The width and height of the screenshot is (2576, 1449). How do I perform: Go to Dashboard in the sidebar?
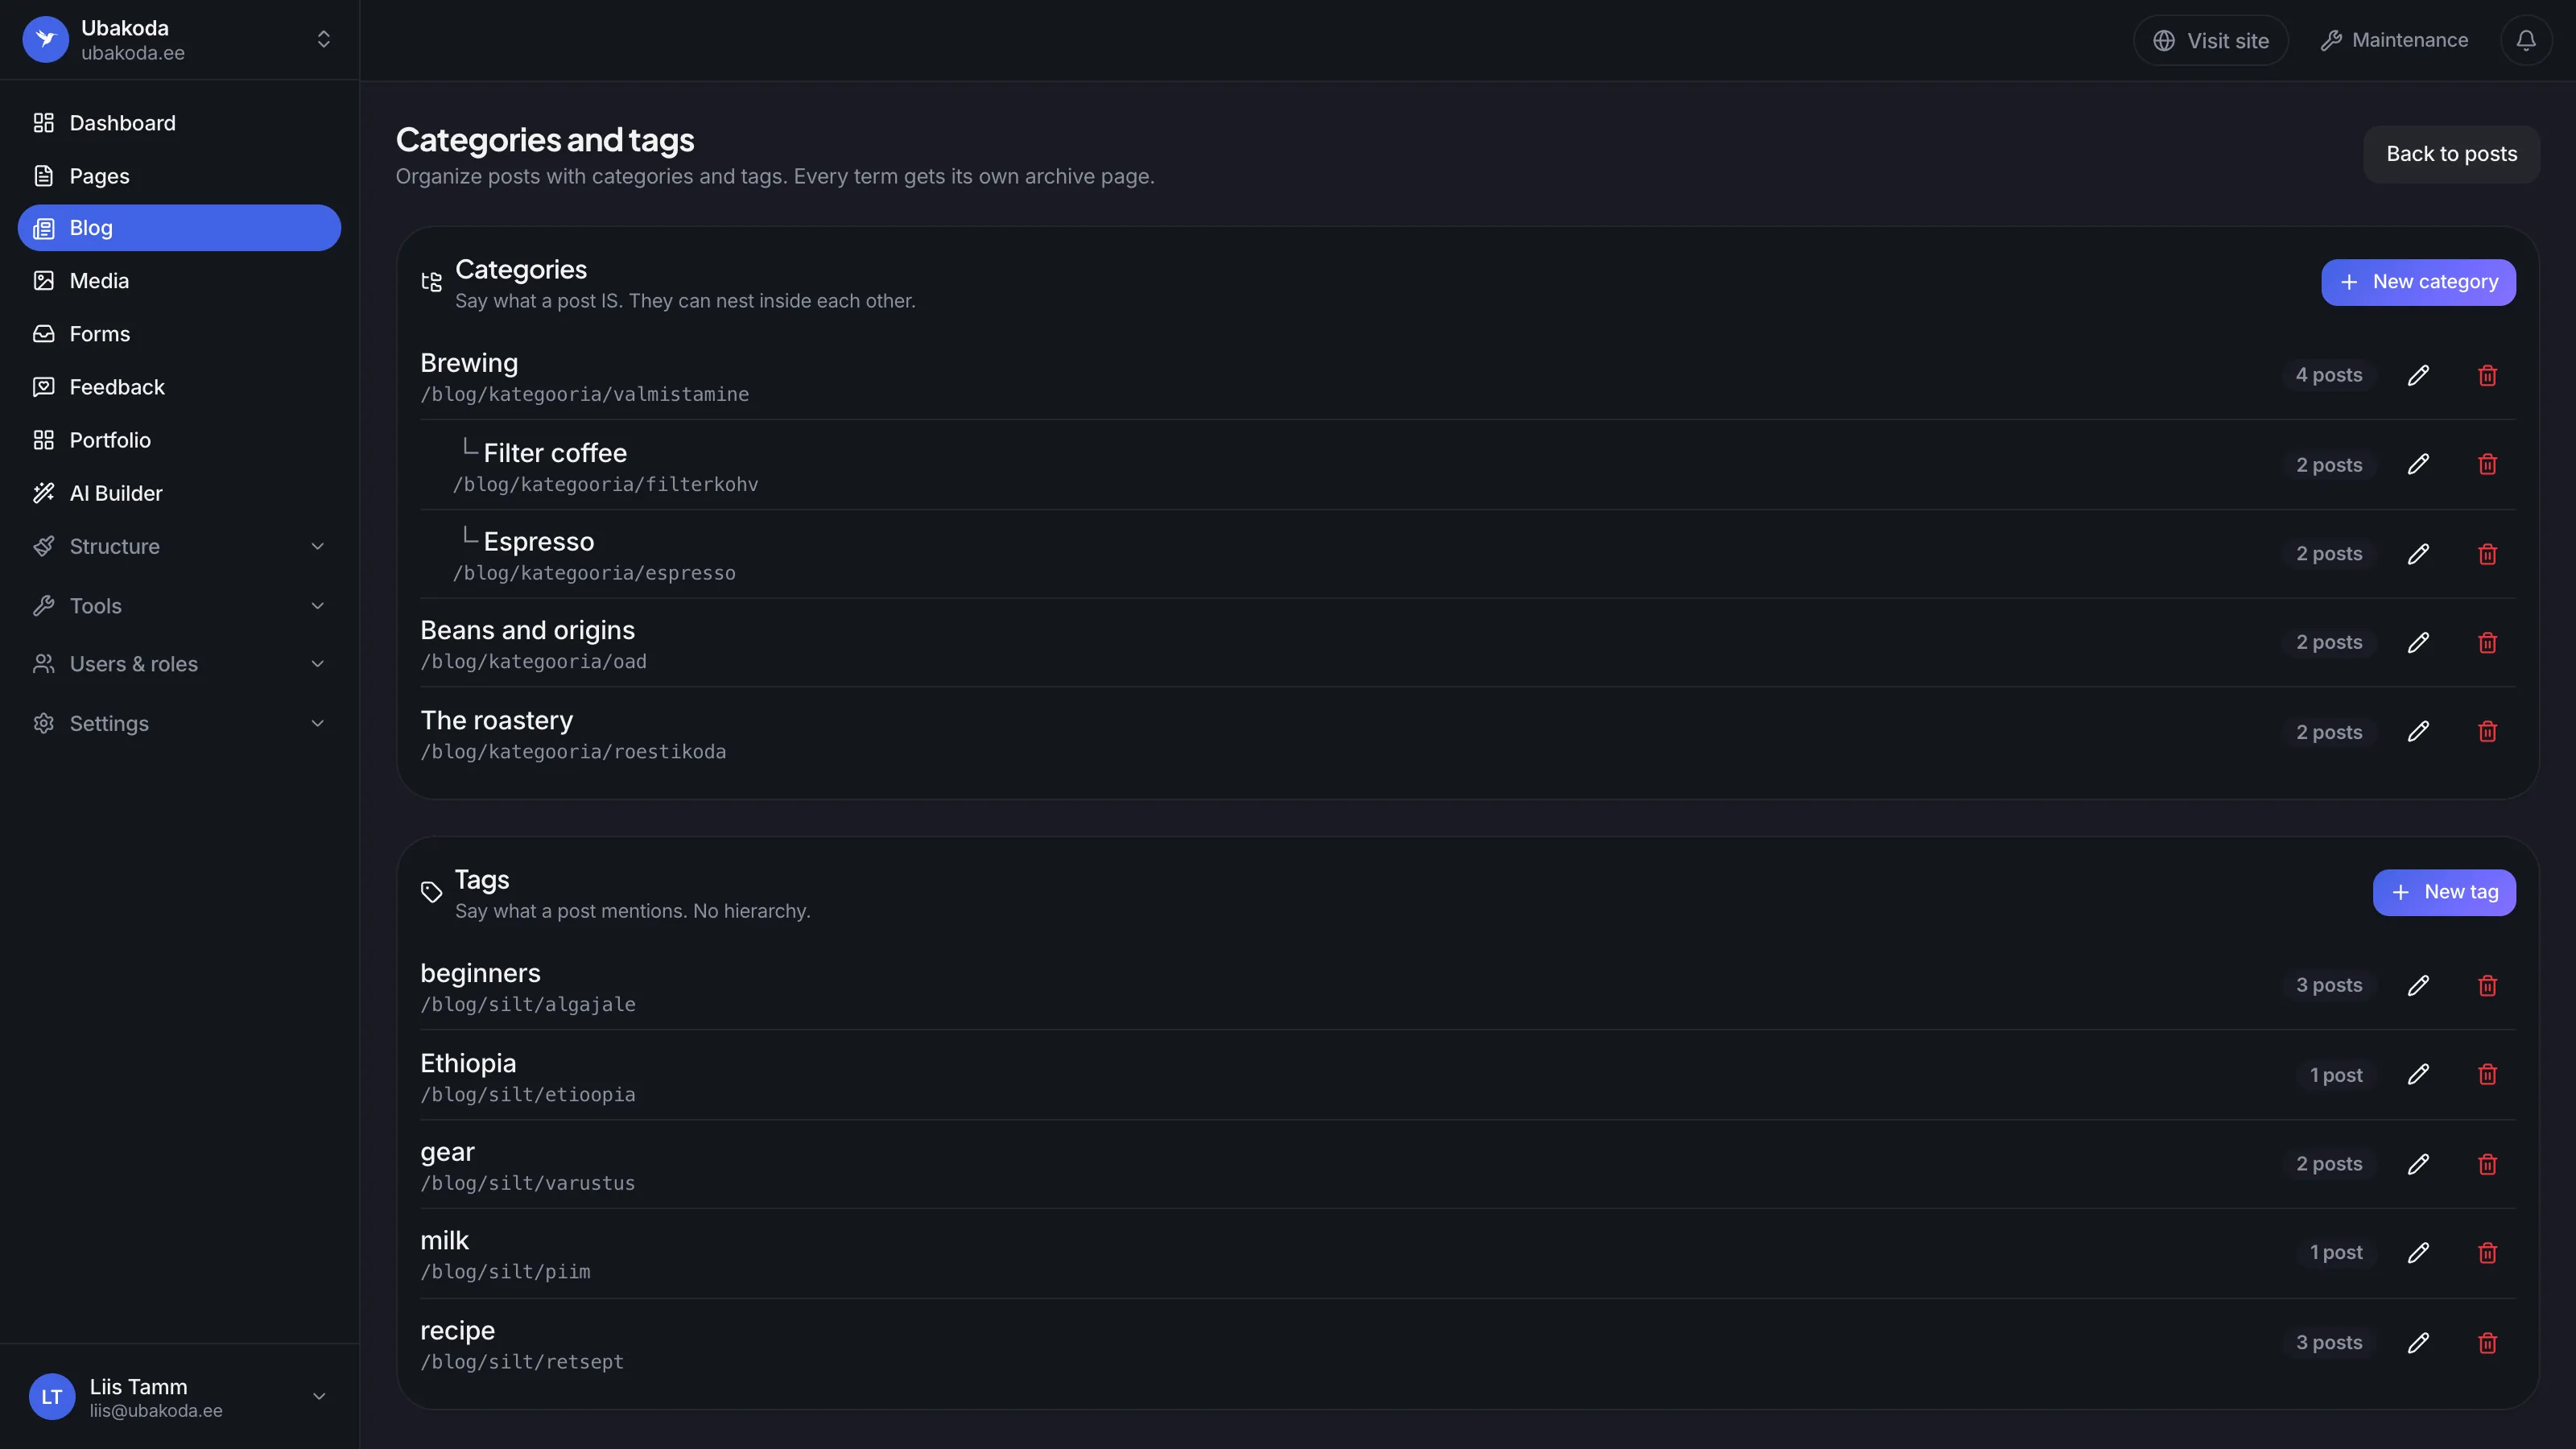(x=179, y=123)
